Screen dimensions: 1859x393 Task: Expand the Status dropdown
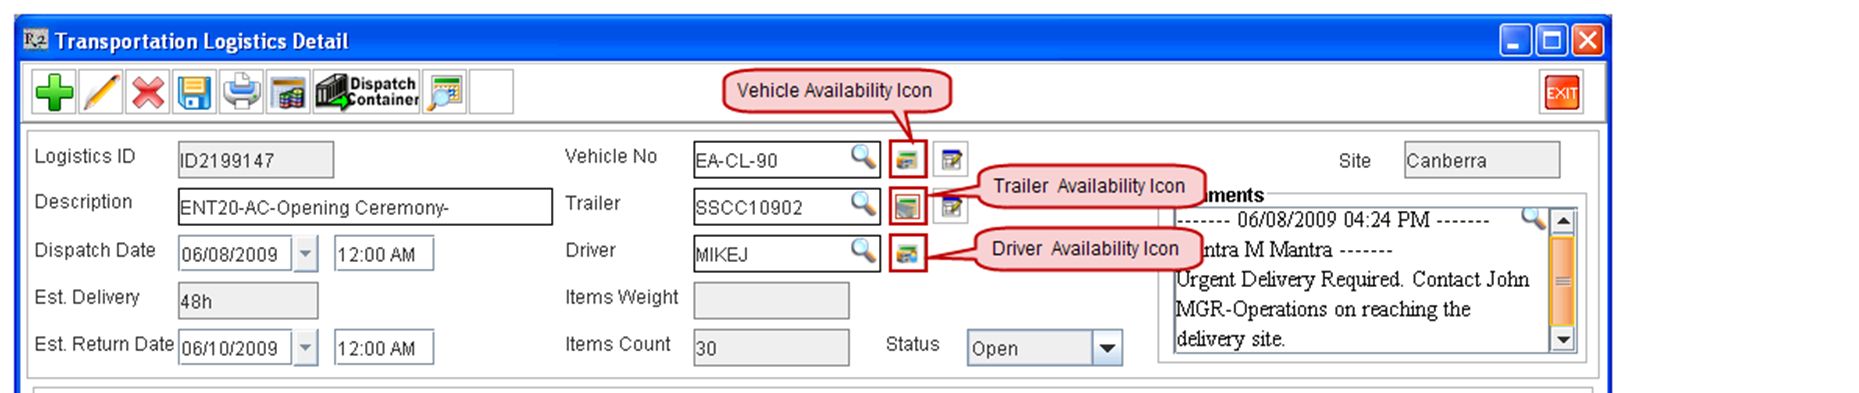[1107, 348]
